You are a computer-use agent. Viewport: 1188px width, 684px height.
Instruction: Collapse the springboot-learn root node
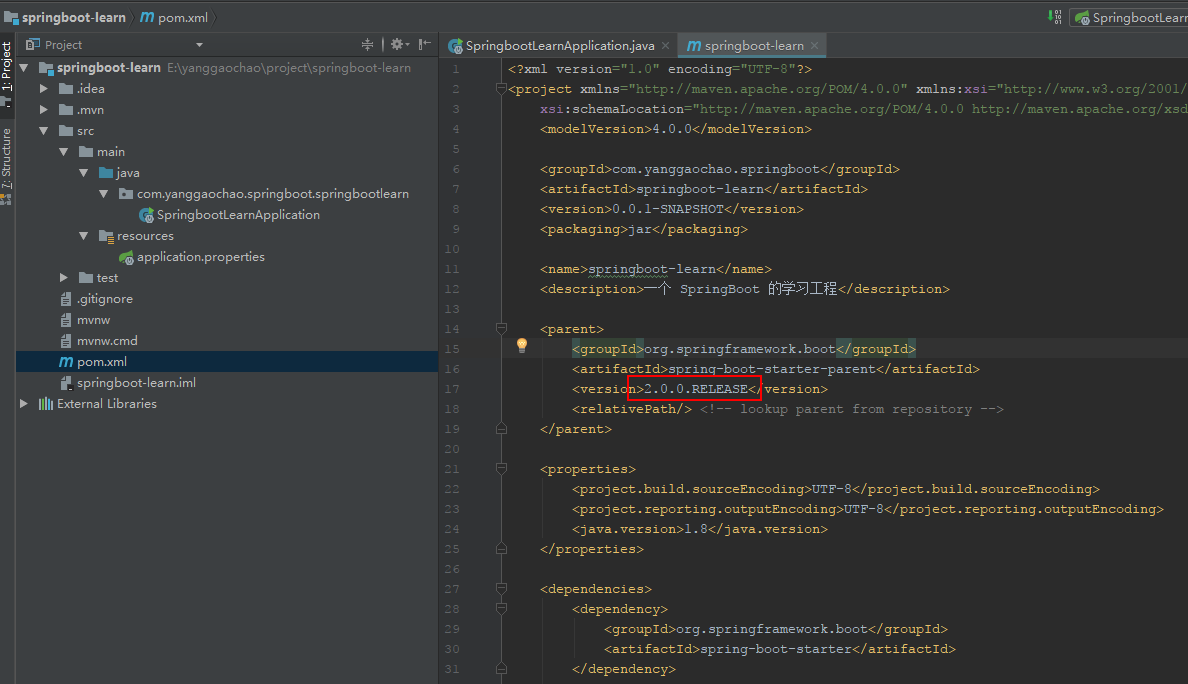click(x=24, y=67)
